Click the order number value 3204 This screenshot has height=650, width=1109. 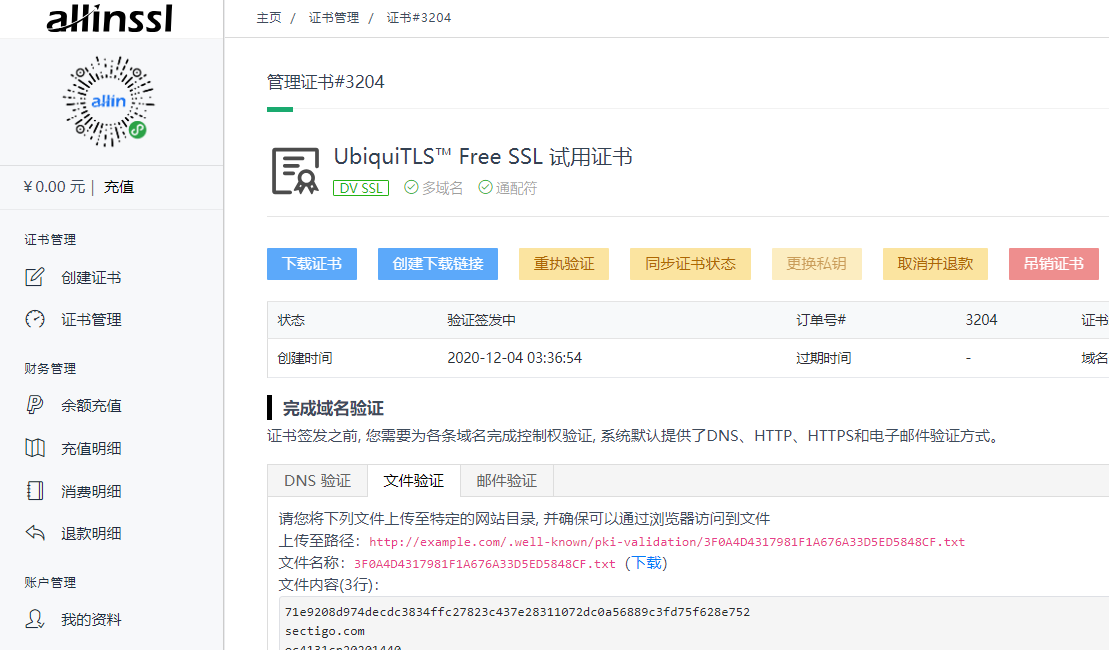click(x=981, y=320)
